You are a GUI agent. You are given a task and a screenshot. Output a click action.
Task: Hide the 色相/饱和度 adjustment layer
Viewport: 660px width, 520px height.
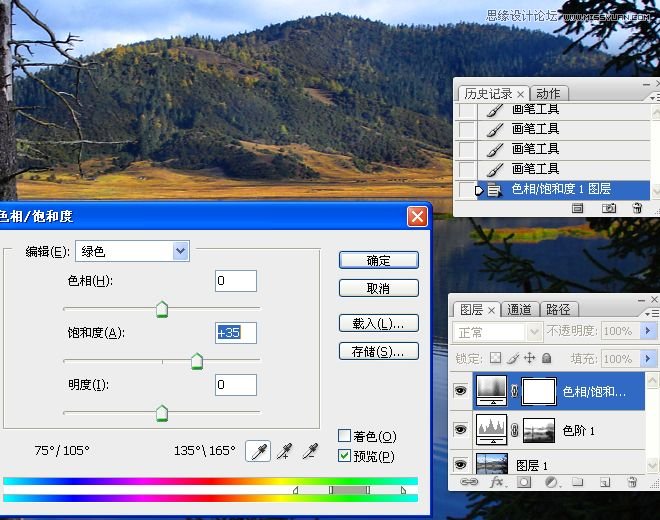coord(460,391)
